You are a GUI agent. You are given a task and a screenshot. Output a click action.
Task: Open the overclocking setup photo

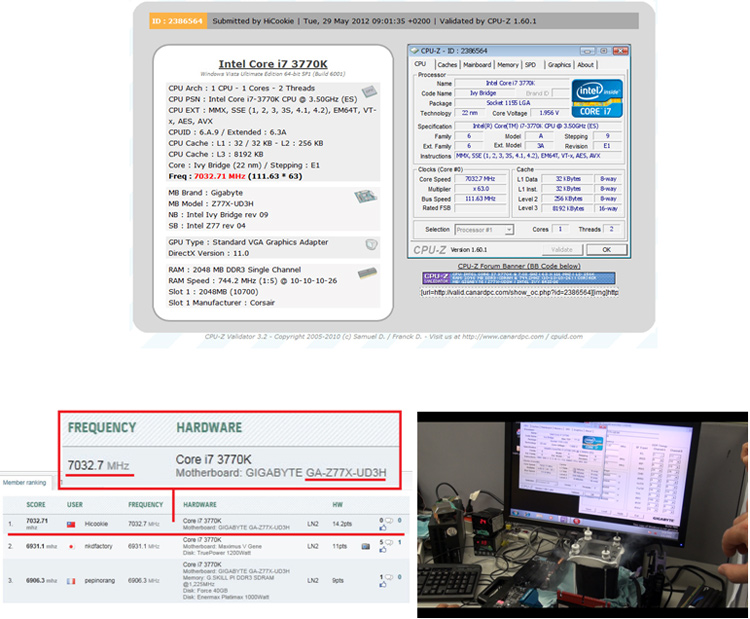tap(582, 515)
